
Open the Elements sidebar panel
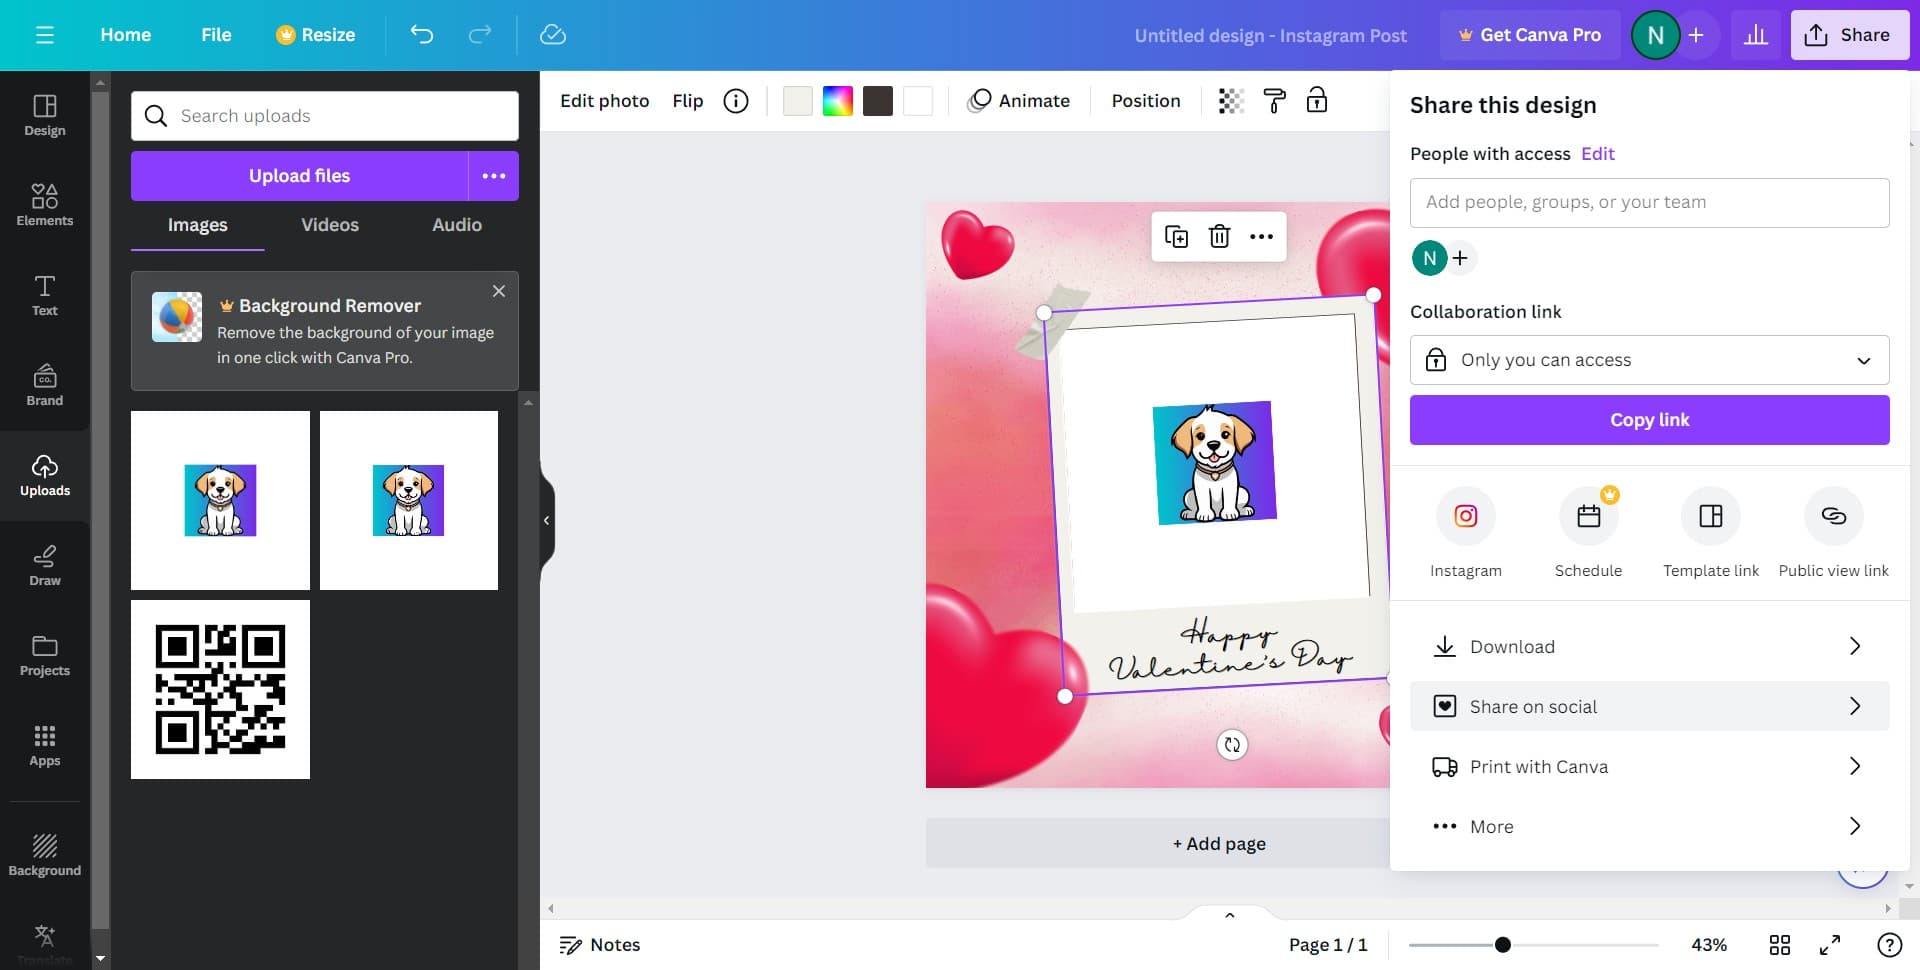[x=45, y=204]
